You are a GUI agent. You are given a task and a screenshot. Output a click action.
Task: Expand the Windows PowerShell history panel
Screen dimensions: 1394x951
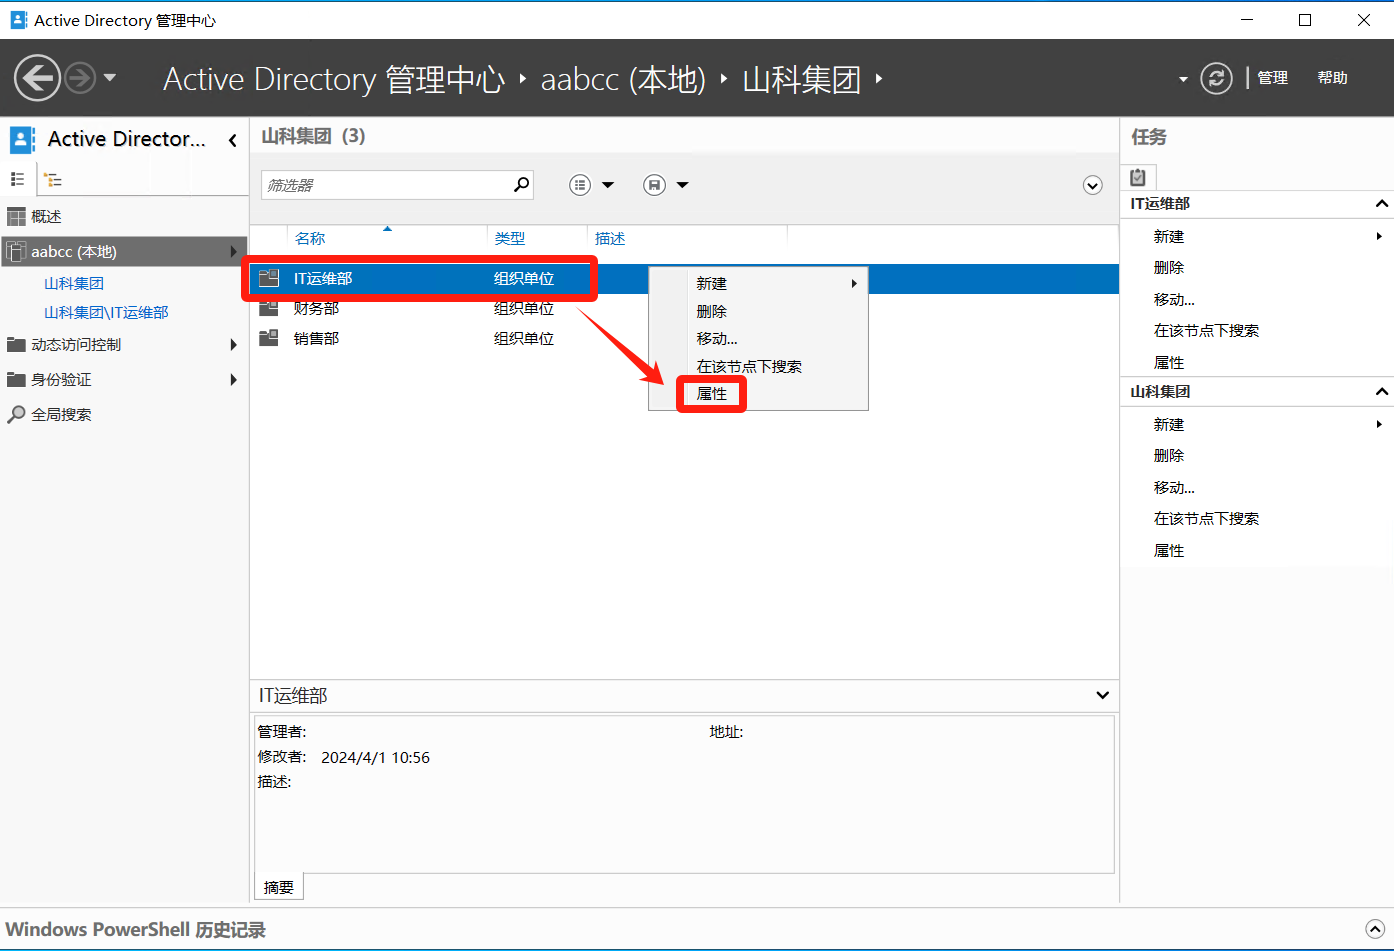[1375, 929]
